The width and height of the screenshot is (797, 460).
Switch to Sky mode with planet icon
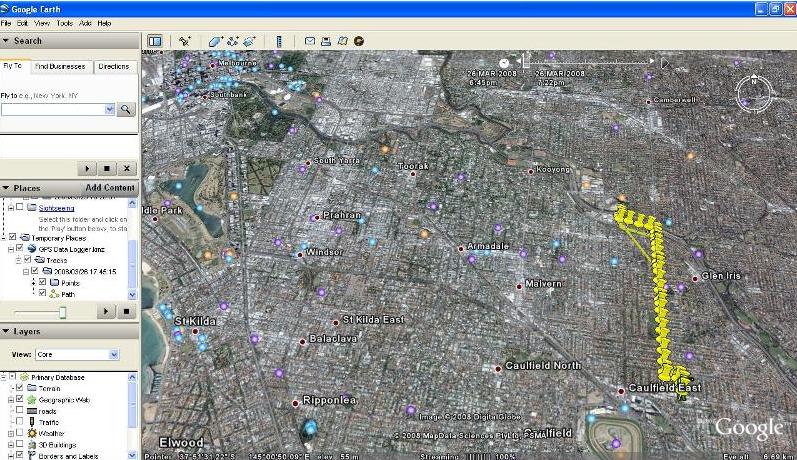click(x=359, y=41)
